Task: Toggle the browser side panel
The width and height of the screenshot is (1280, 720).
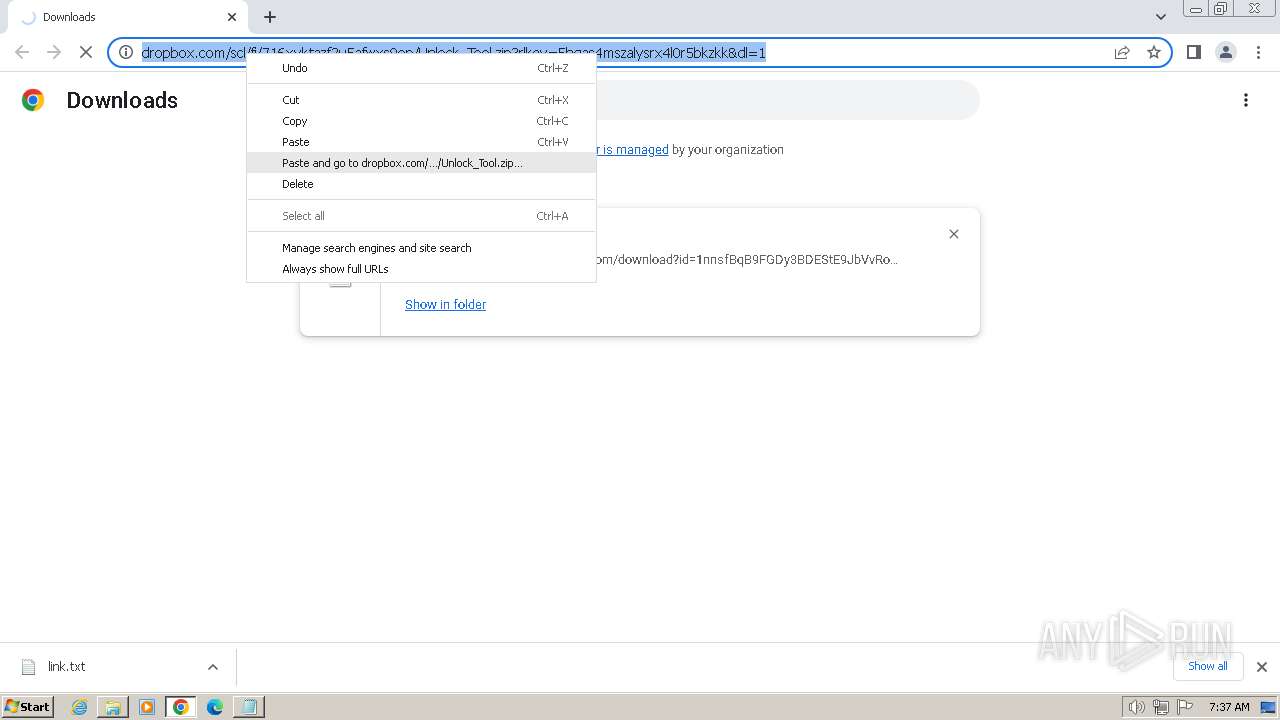Action: click(x=1193, y=52)
